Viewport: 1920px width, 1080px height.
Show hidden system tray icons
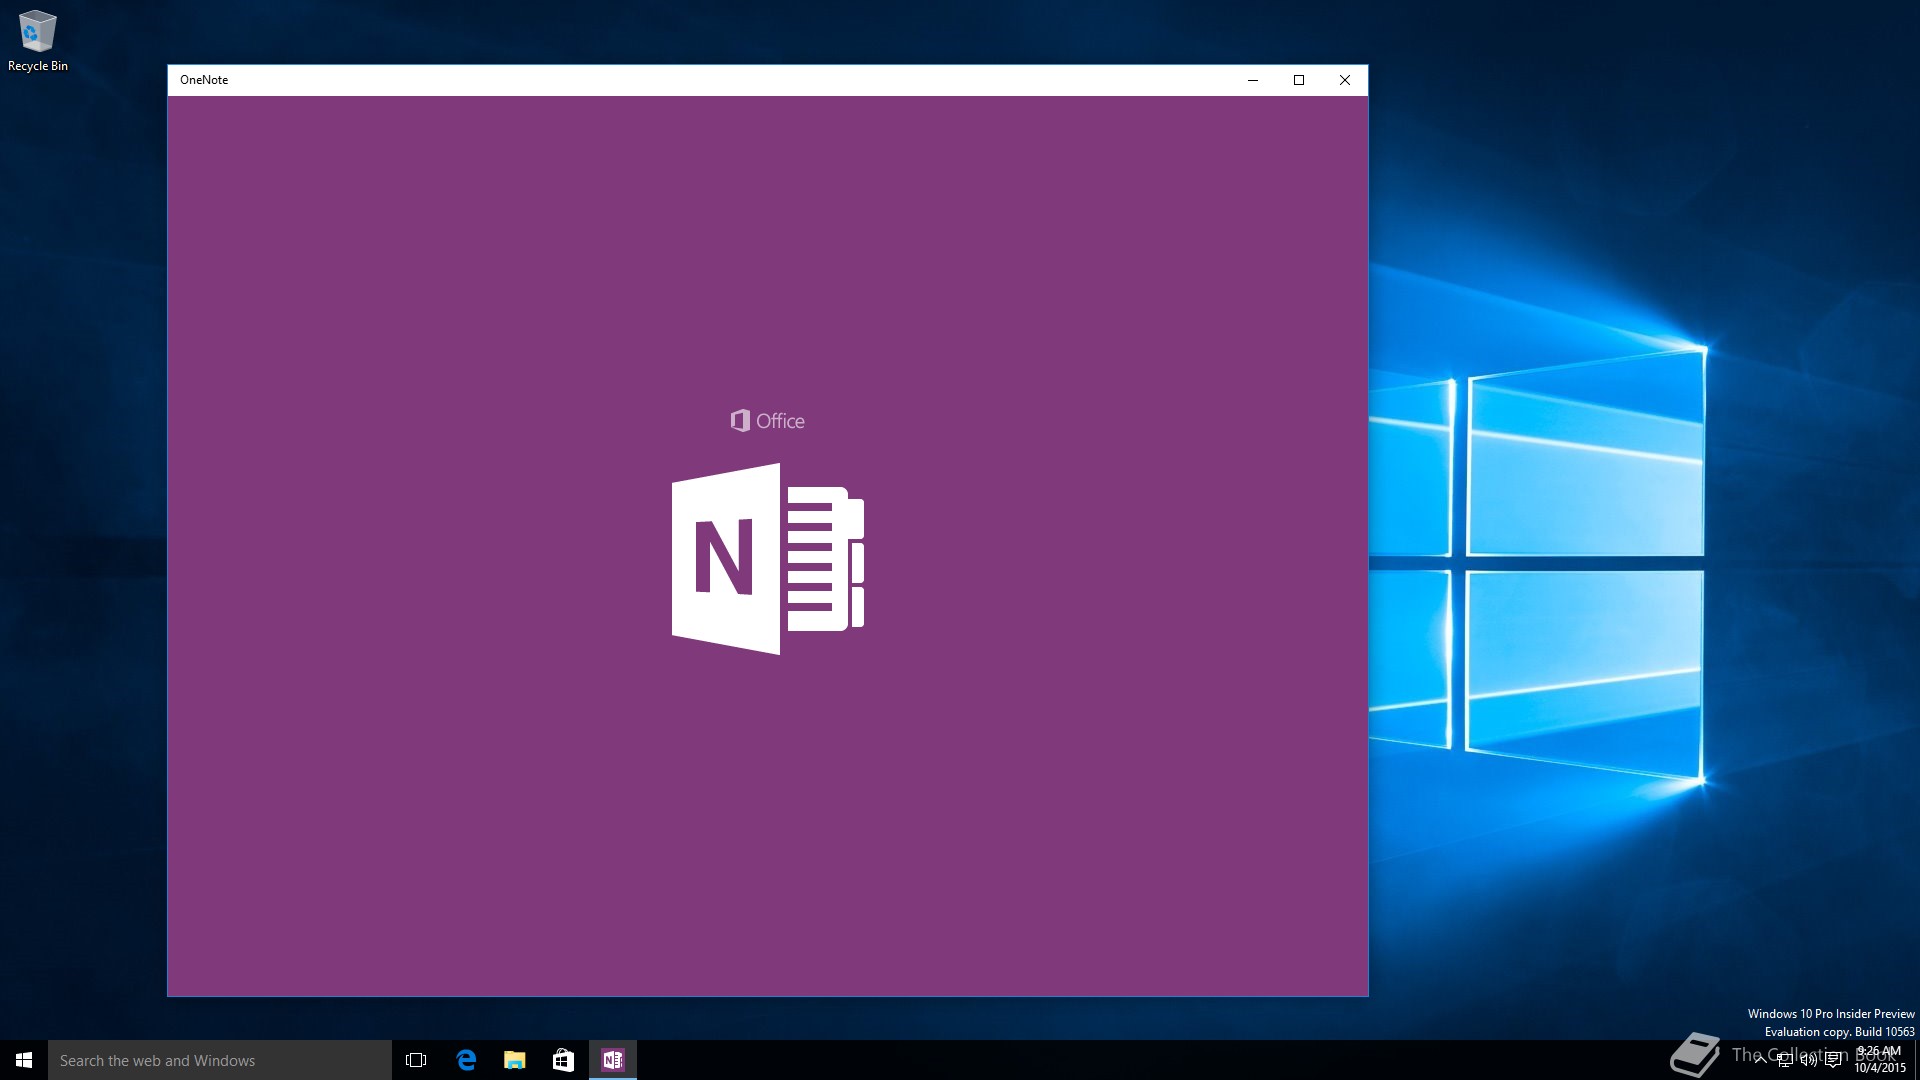[x=1760, y=1060]
